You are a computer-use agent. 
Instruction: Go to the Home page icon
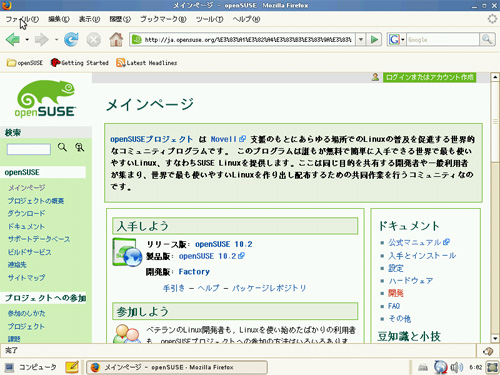pyautogui.click(x=116, y=40)
